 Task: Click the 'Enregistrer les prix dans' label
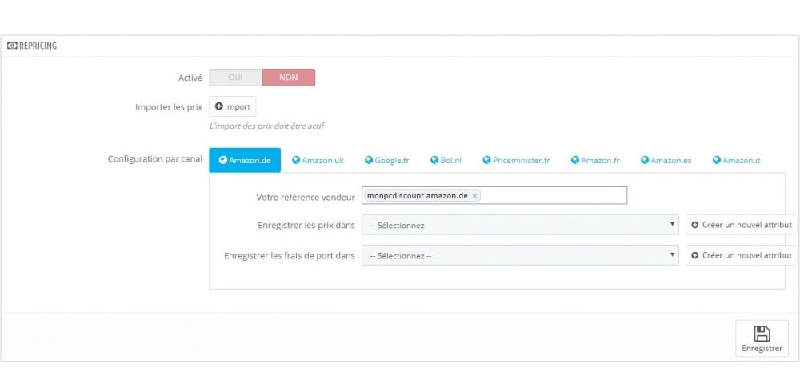click(x=306, y=225)
